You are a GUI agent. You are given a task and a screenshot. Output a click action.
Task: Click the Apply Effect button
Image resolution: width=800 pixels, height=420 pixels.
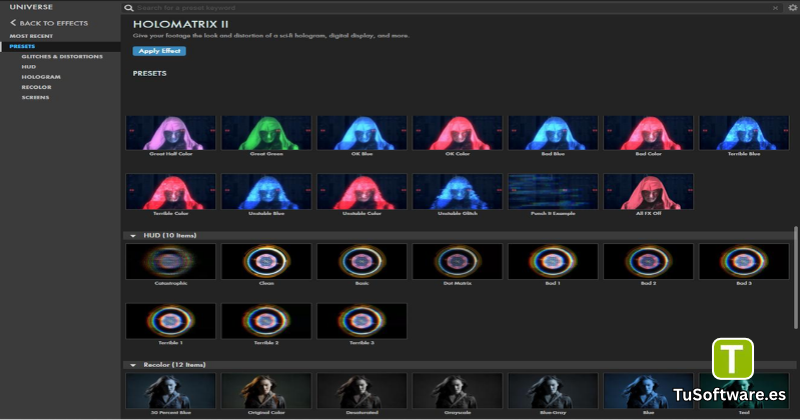click(x=159, y=51)
